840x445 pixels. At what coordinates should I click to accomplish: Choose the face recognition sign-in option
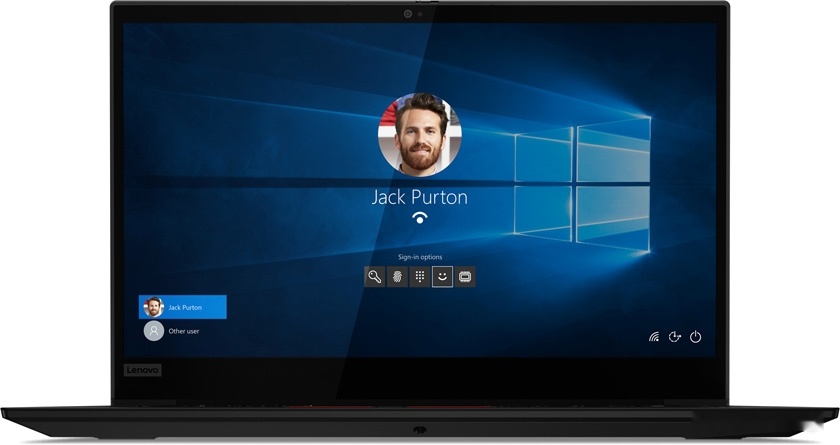[442, 277]
